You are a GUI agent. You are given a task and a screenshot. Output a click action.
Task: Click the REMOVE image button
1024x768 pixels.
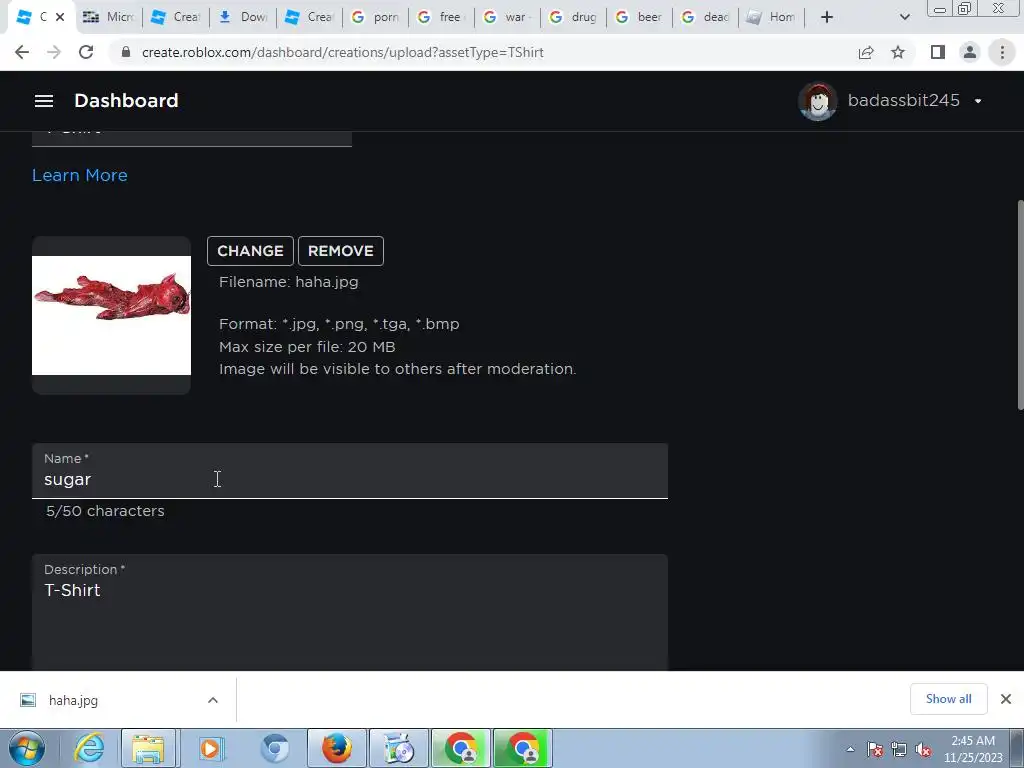(x=341, y=251)
